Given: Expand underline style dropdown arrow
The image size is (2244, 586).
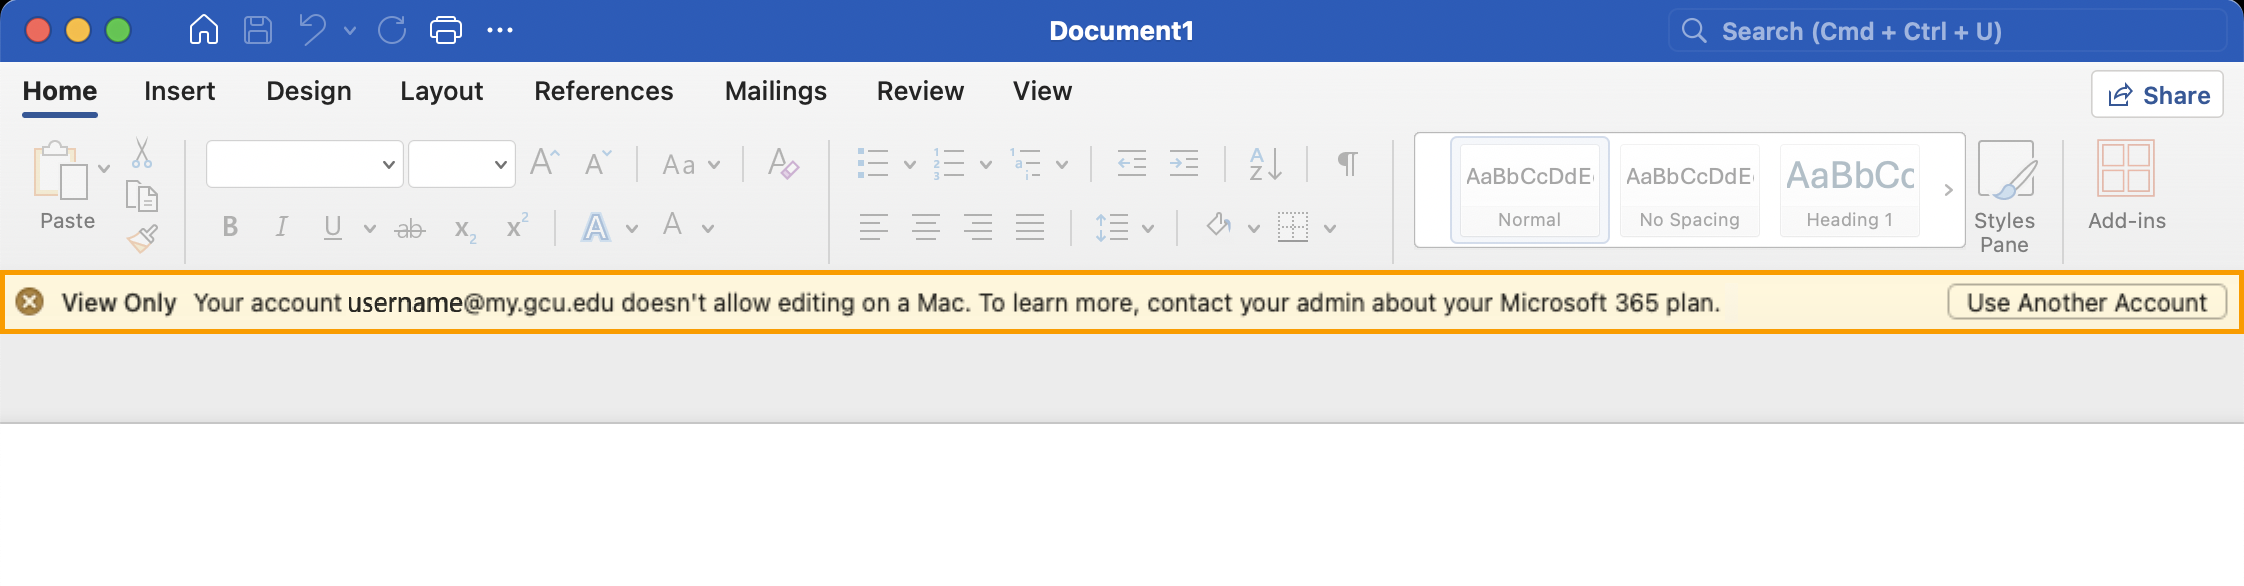Looking at the screenshot, I should point(370,229).
